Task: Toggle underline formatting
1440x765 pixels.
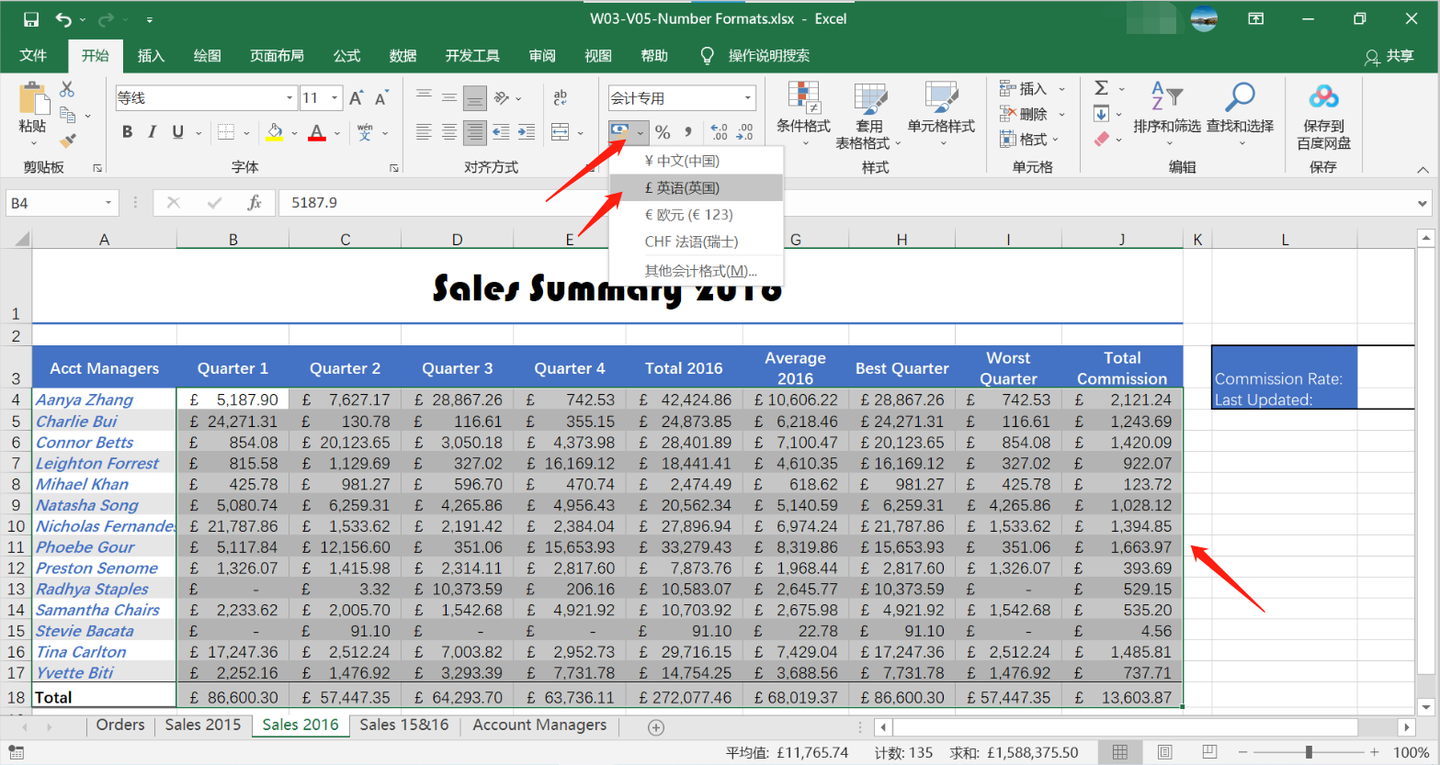Action: pos(177,132)
